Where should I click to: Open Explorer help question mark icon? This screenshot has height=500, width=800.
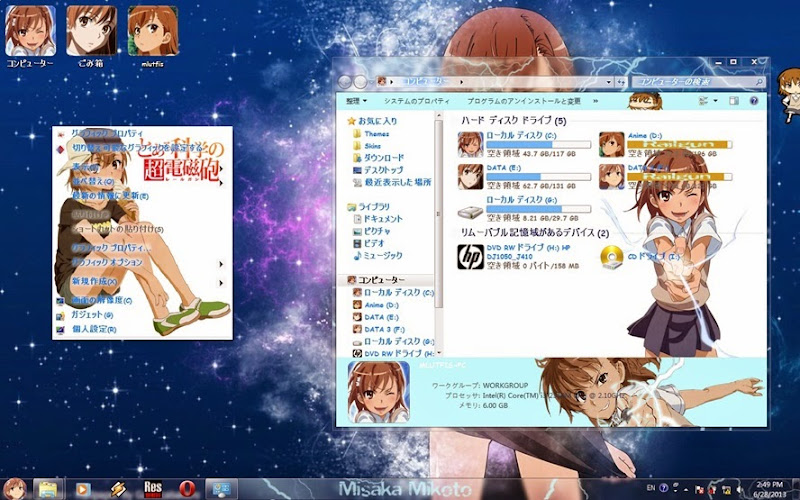[x=754, y=101]
